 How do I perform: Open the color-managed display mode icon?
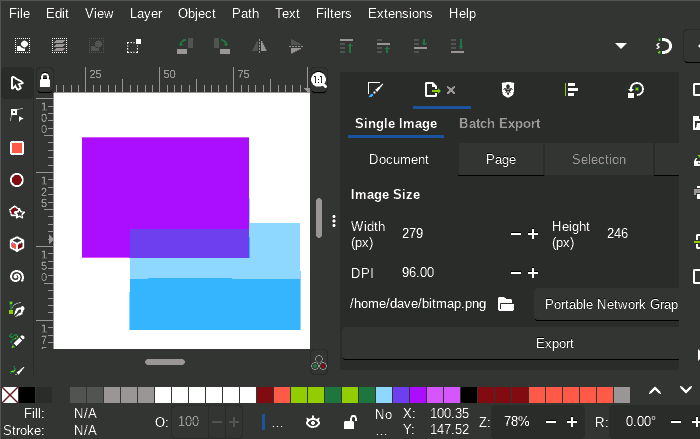coord(319,364)
